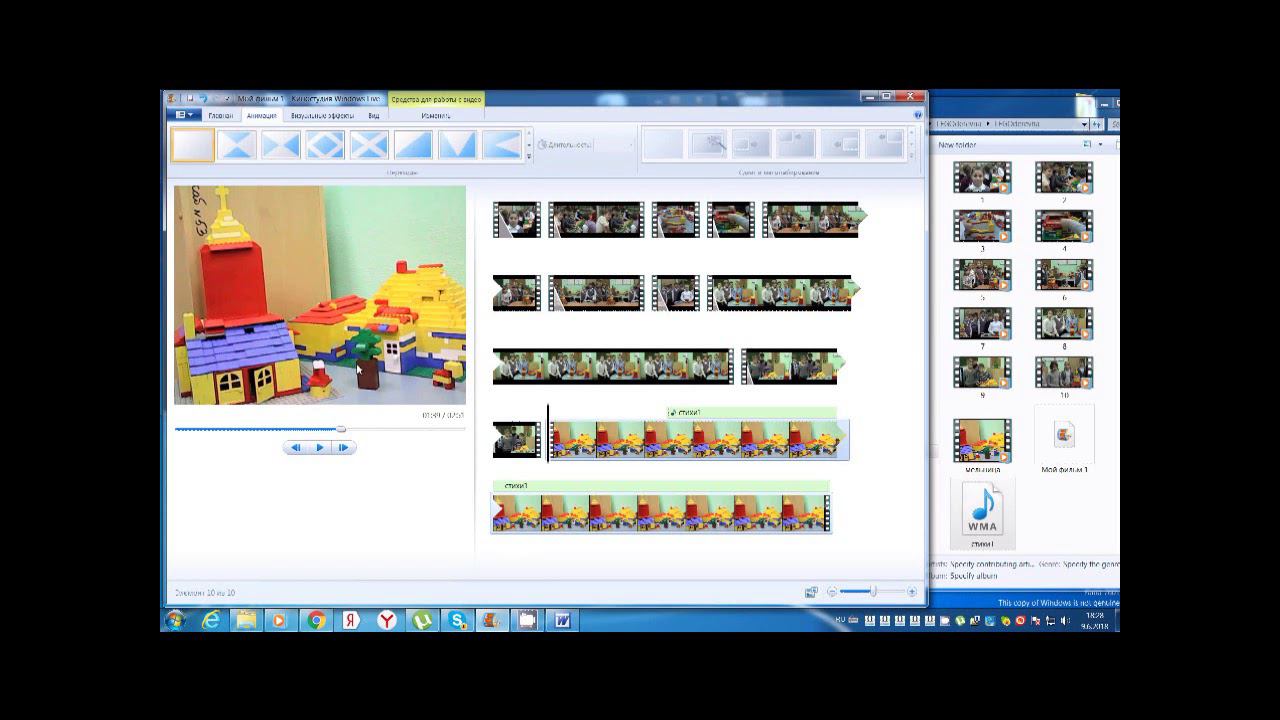Select first clip in storyboard top row
Viewport: 1280px width, 720px height.
[x=517, y=220]
